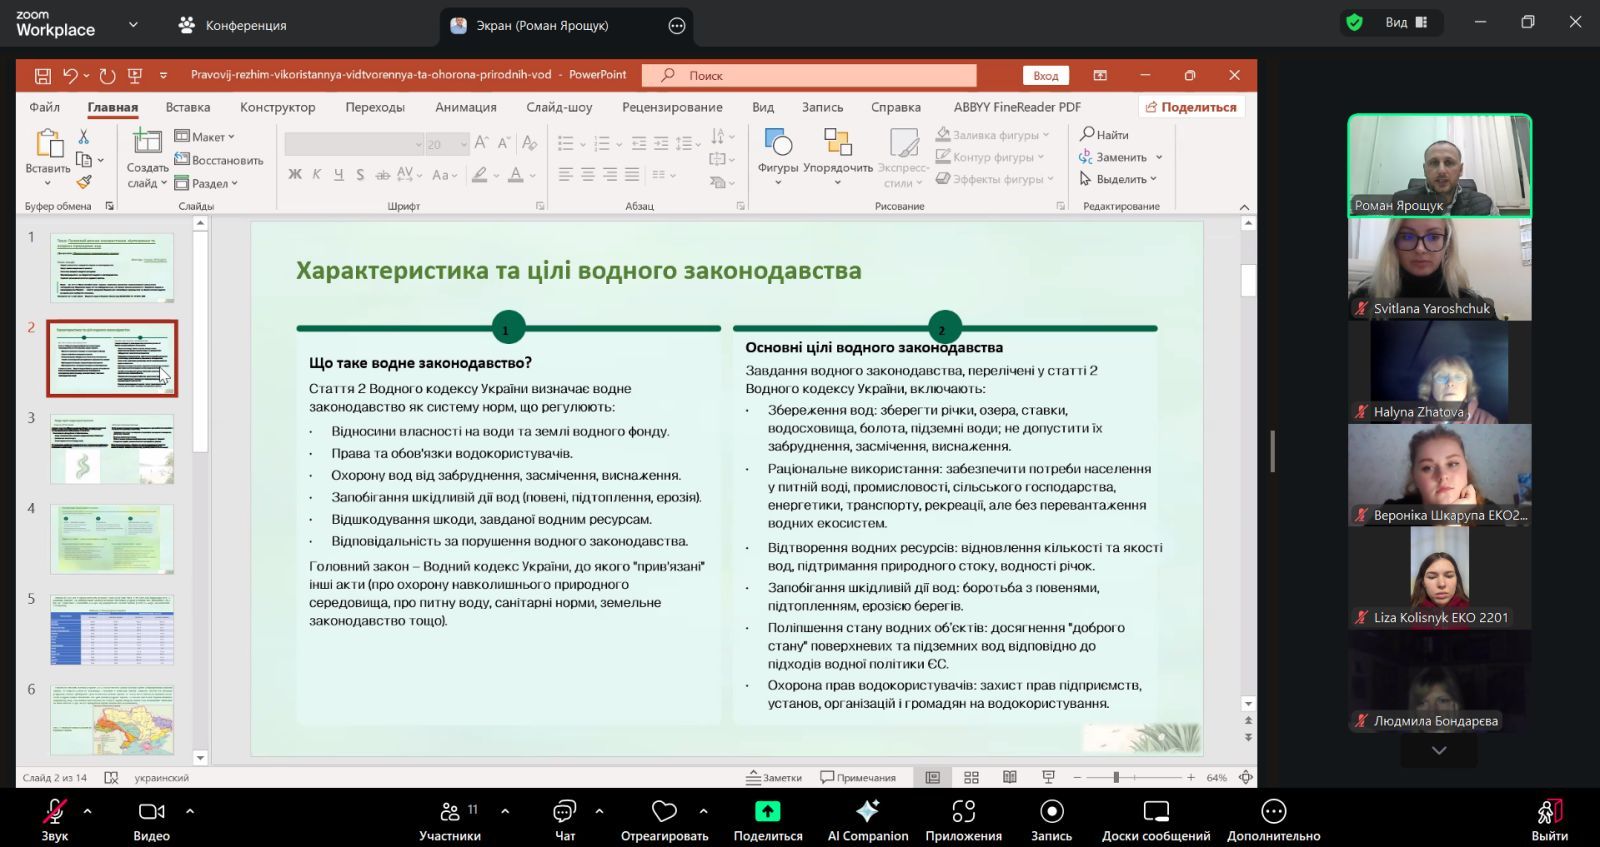Viewport: 1600px width, 847px height.
Task: Open the Zoom Workplace dropdown chevron
Action: [x=133, y=24]
